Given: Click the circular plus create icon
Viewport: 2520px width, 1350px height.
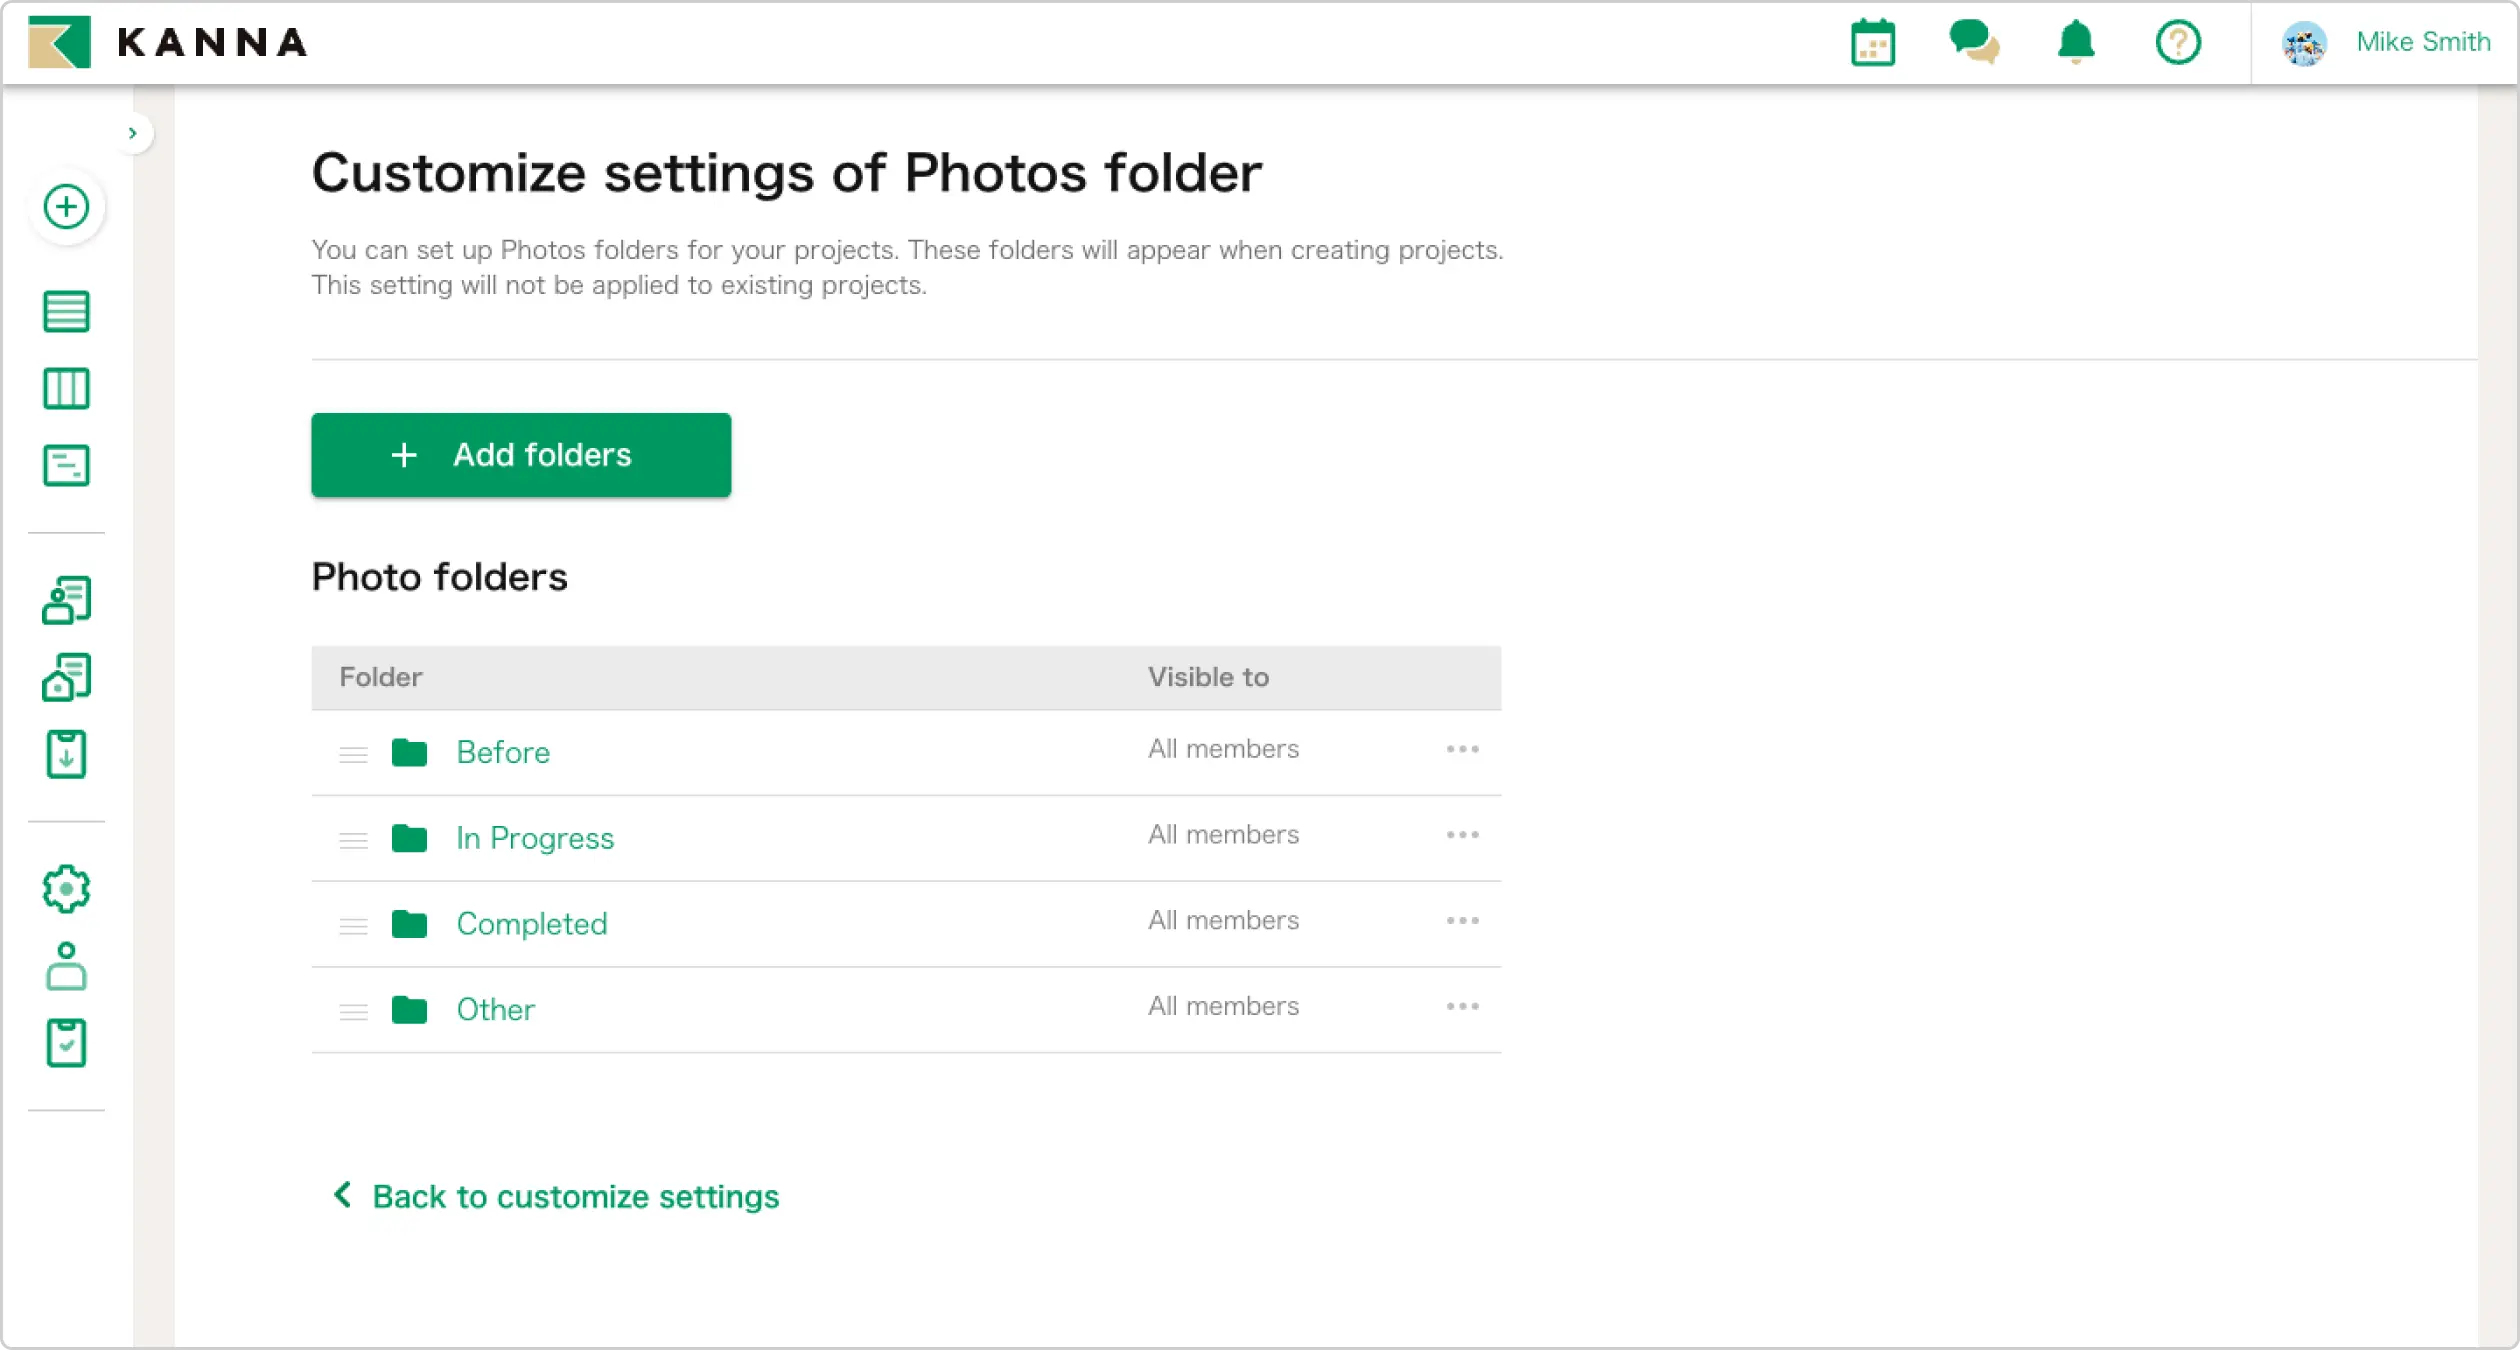Looking at the screenshot, I should 67,207.
